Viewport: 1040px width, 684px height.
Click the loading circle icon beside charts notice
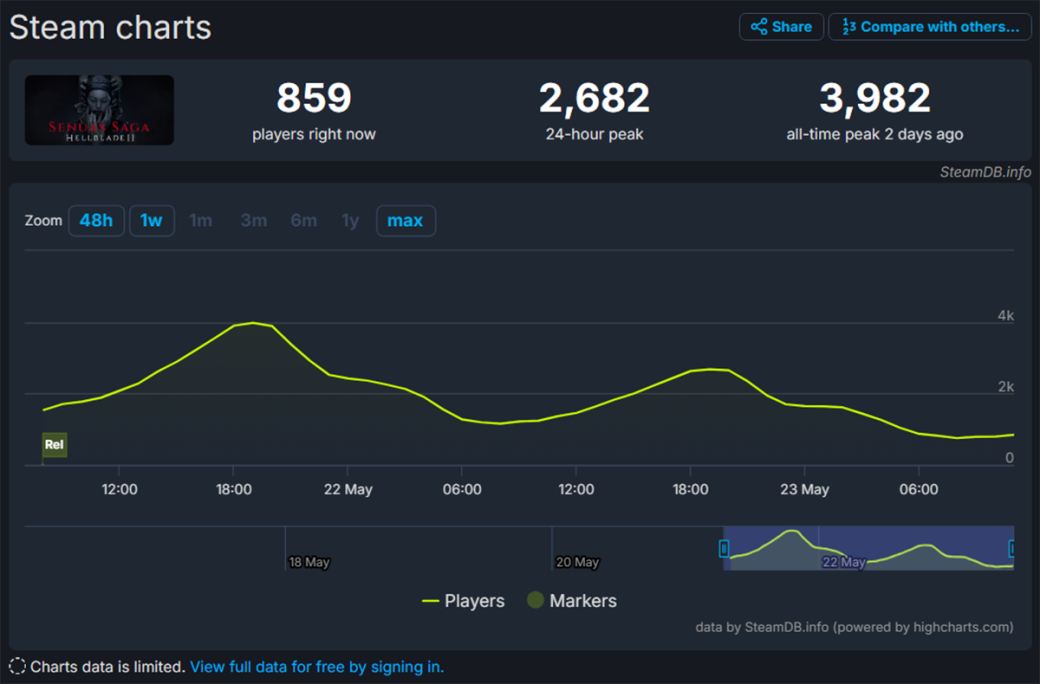pyautogui.click(x=17, y=667)
